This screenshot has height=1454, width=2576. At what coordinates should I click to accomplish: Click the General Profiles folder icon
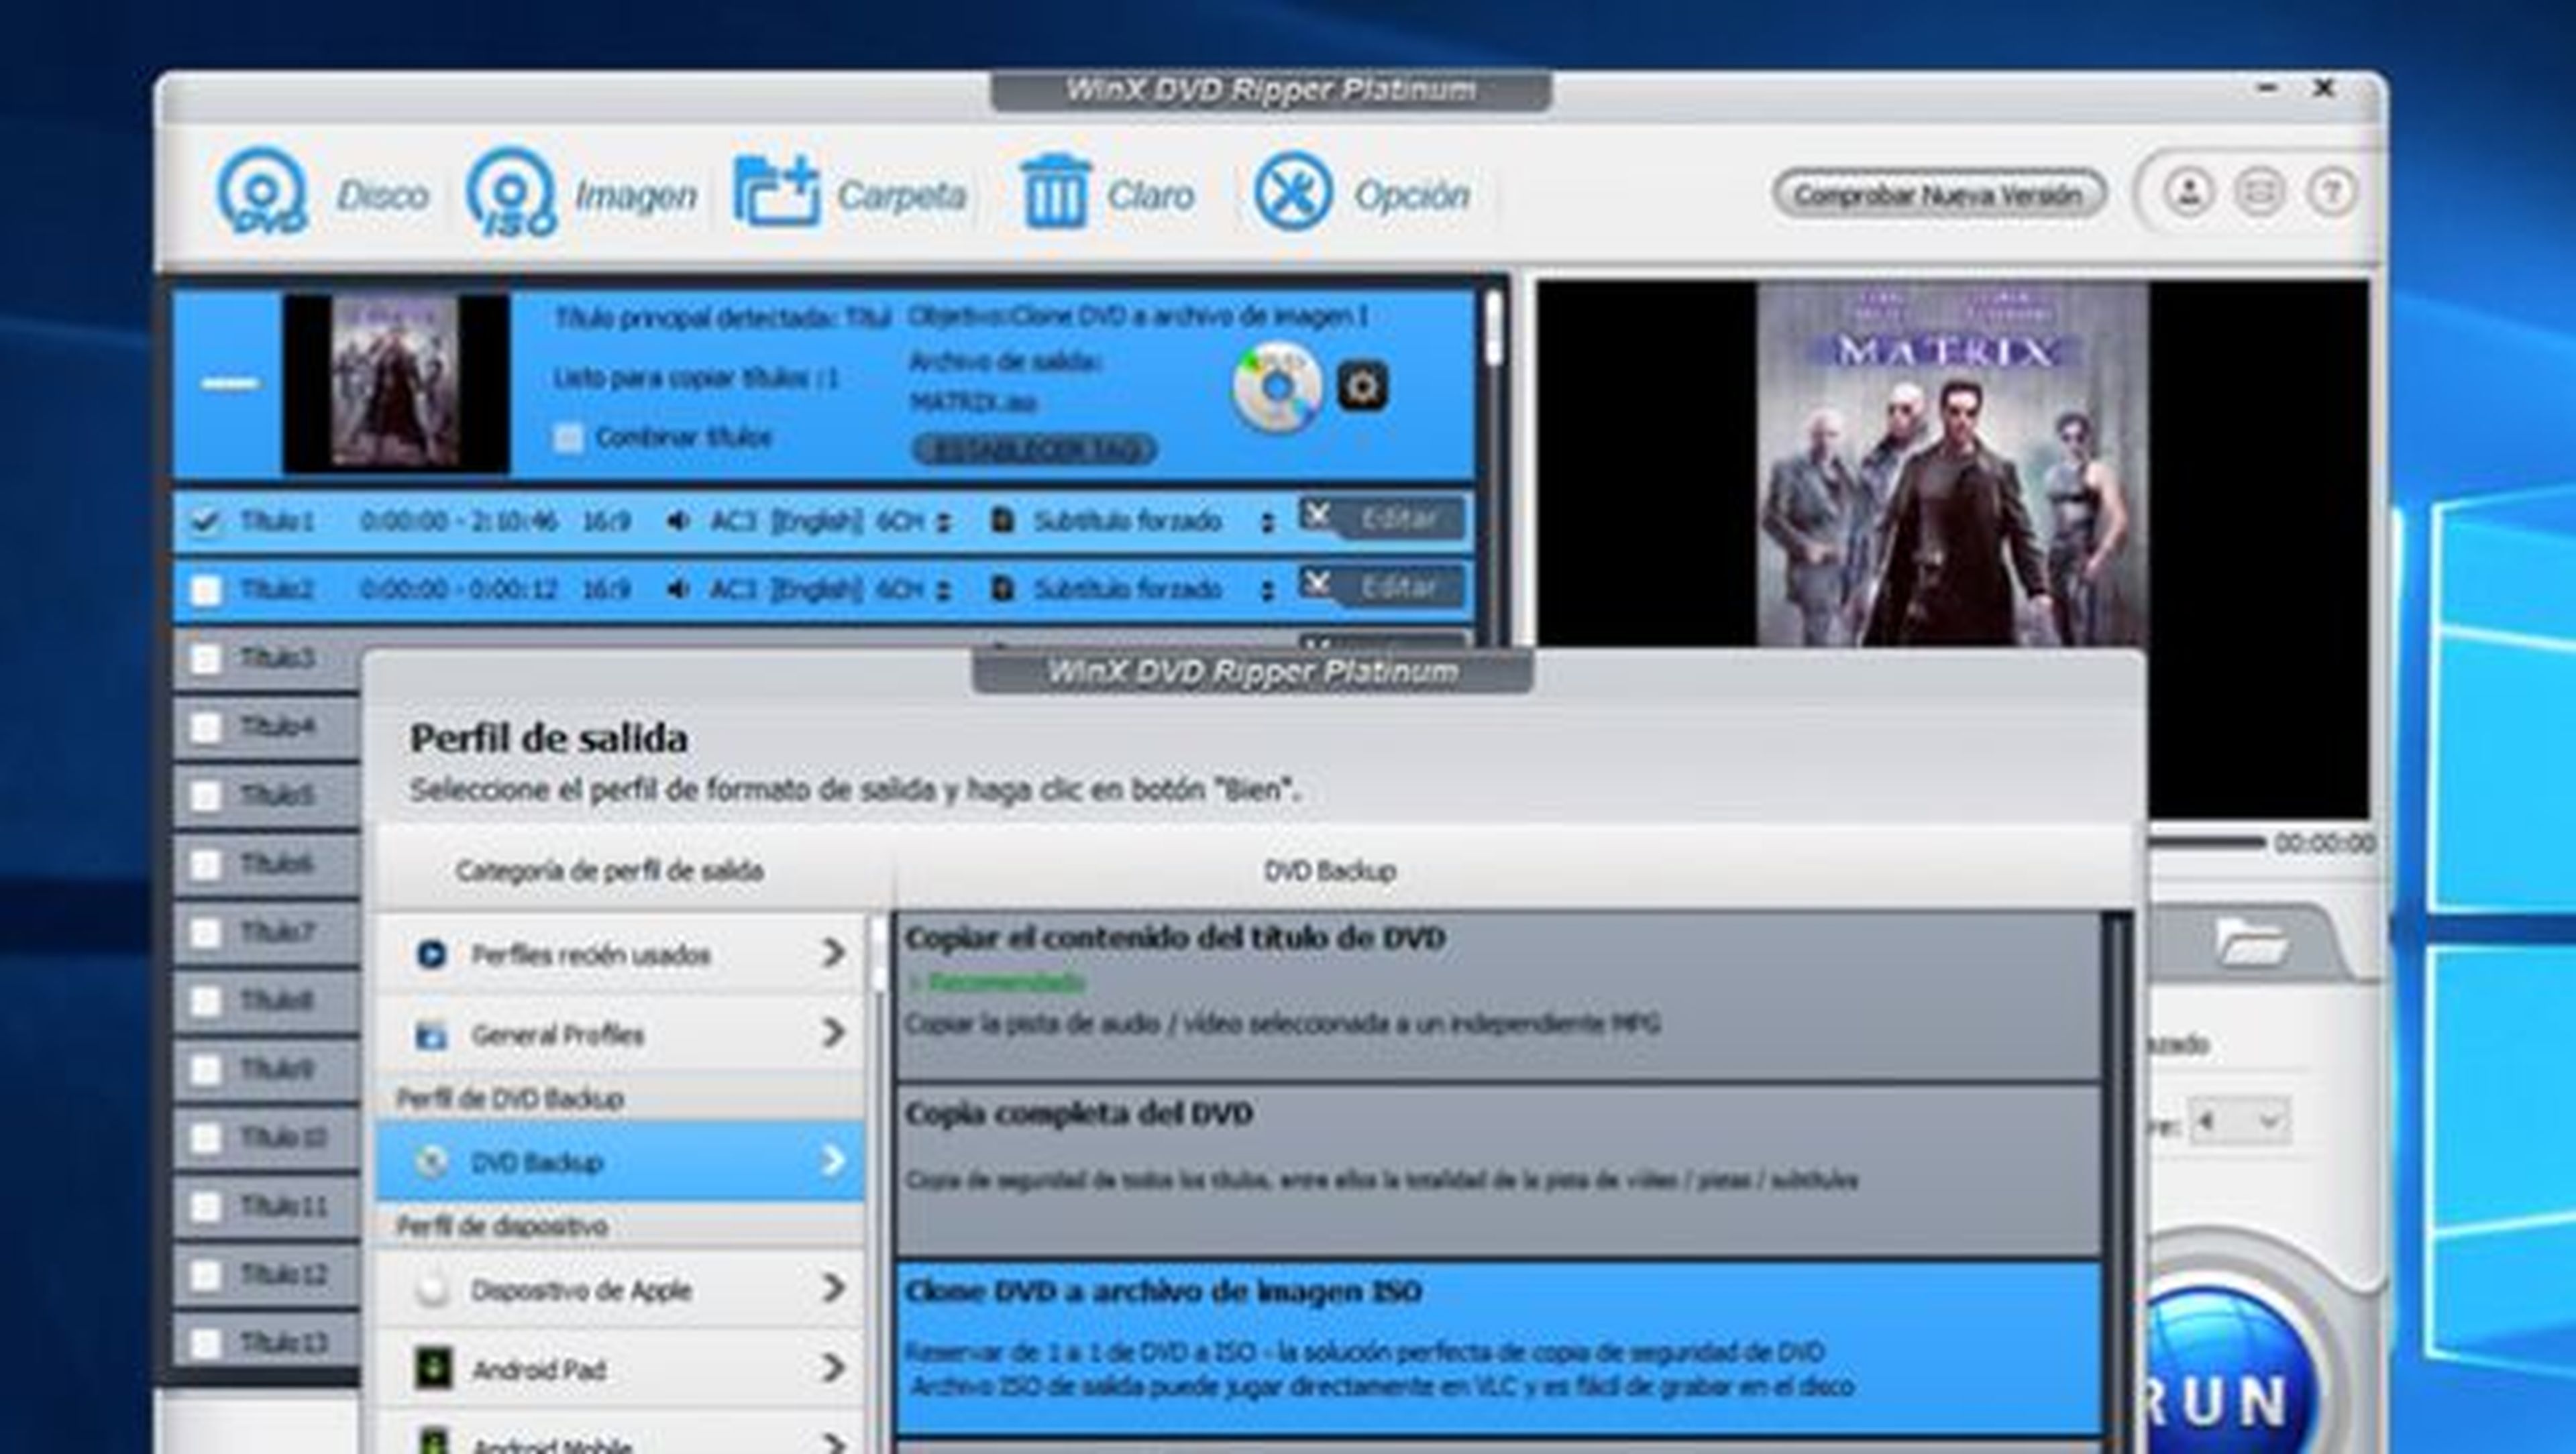click(x=431, y=1034)
